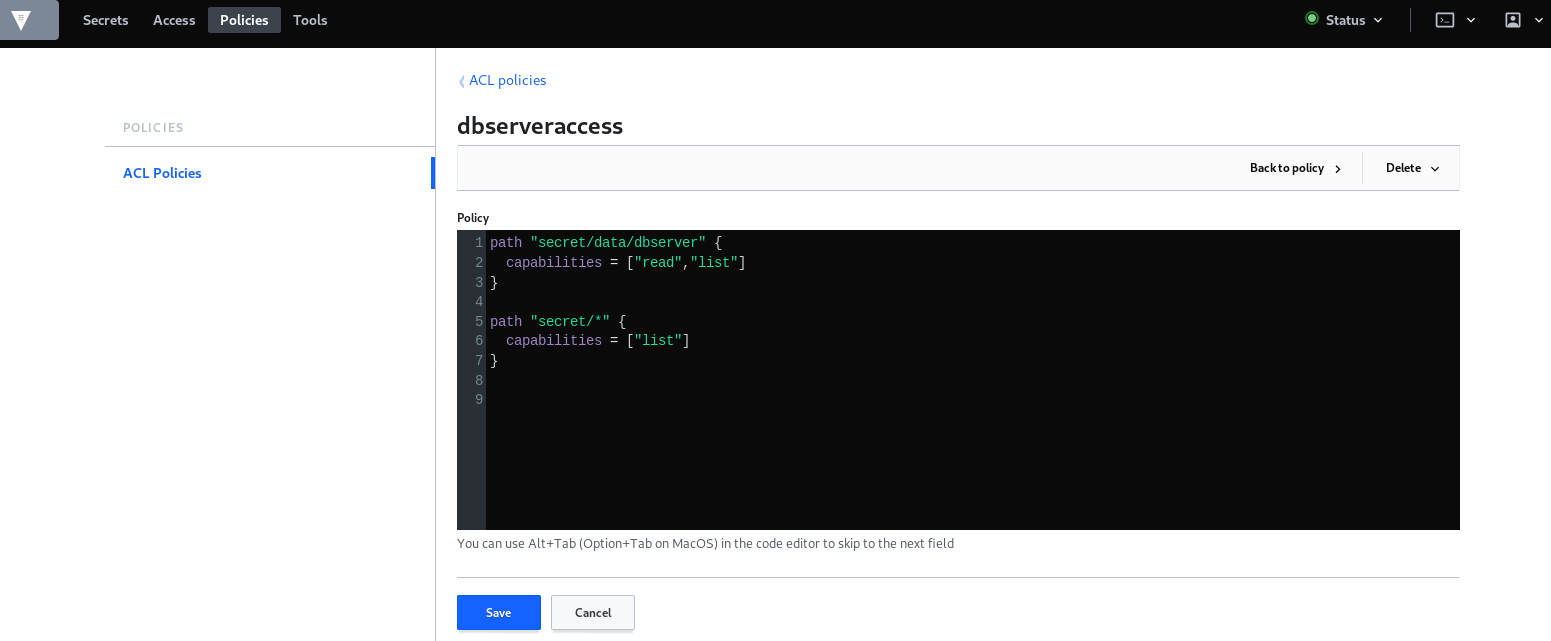The height and width of the screenshot is (641, 1551).
Task: Cancel the policy edit
Action: tap(592, 612)
